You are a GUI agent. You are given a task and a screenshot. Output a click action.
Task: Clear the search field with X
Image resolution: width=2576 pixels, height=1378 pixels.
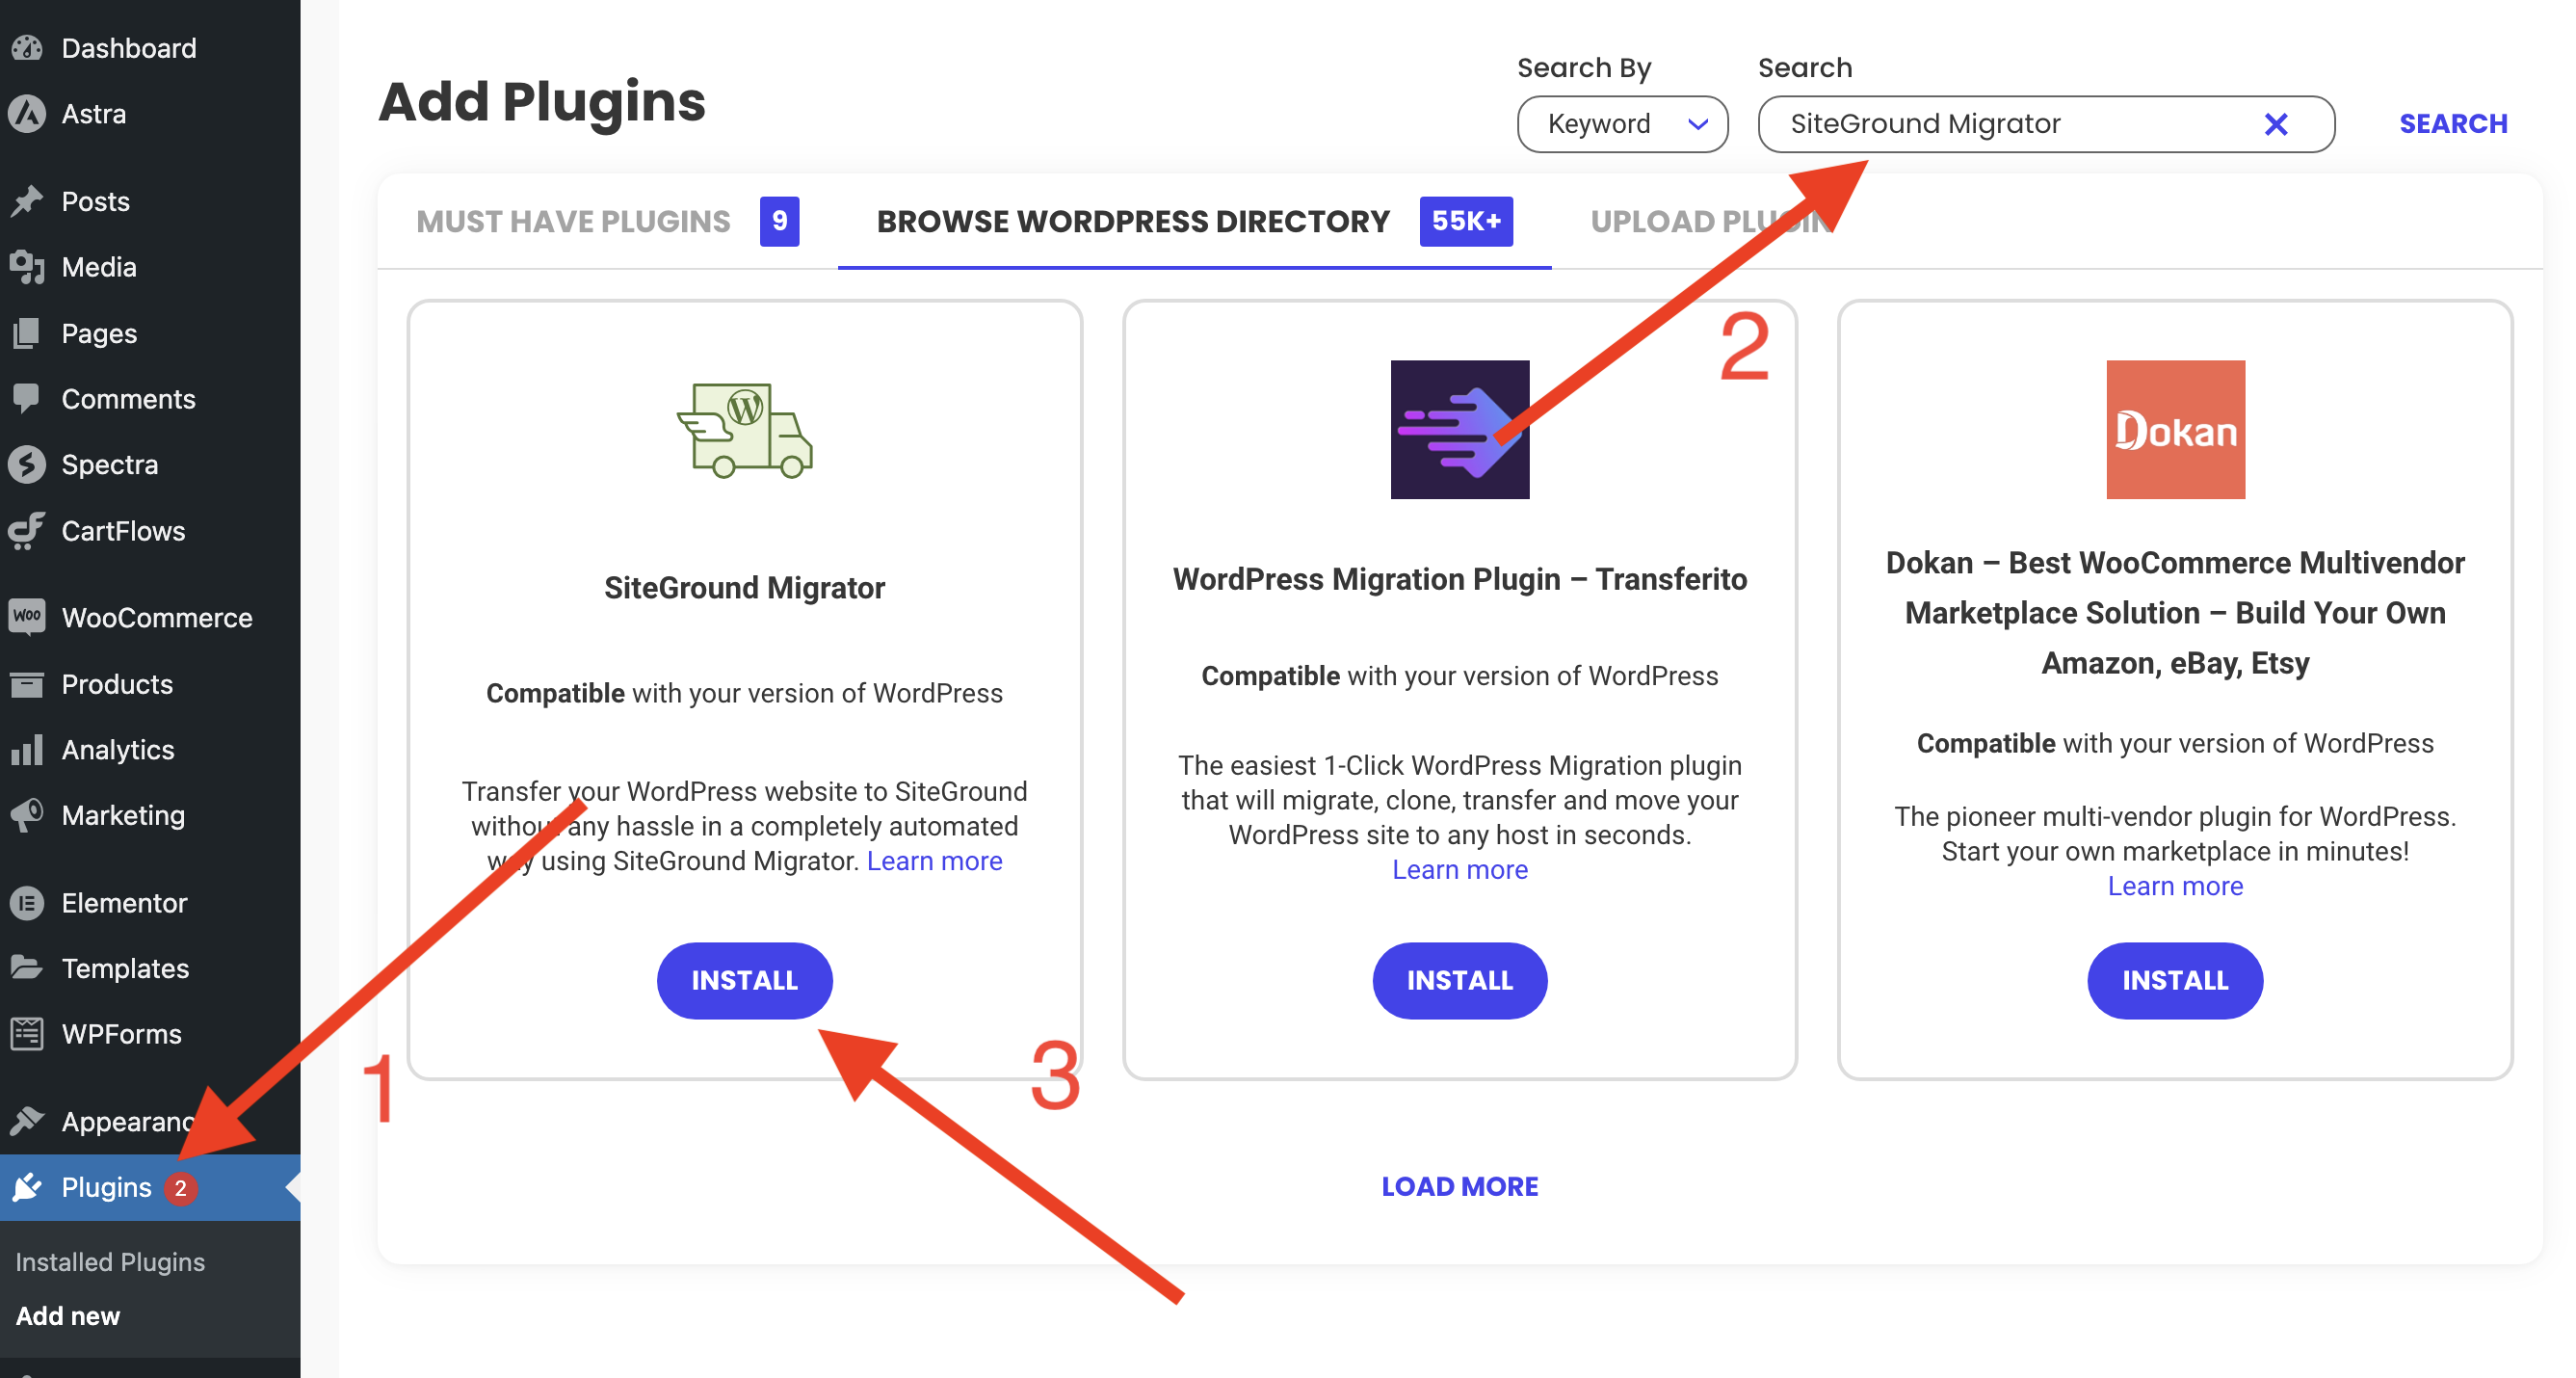coord(2276,124)
